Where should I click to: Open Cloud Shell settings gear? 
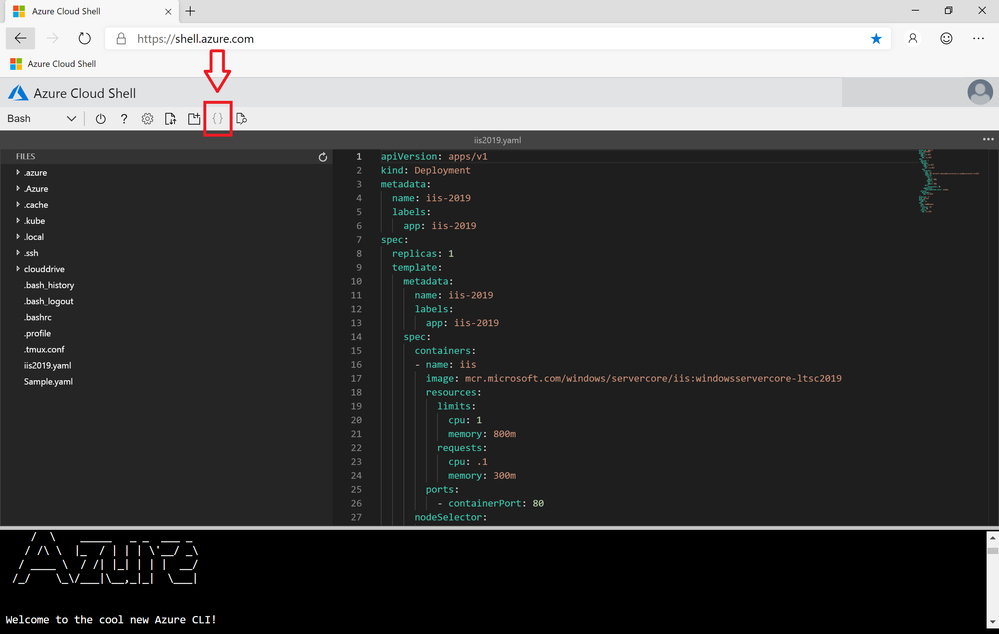(147, 119)
